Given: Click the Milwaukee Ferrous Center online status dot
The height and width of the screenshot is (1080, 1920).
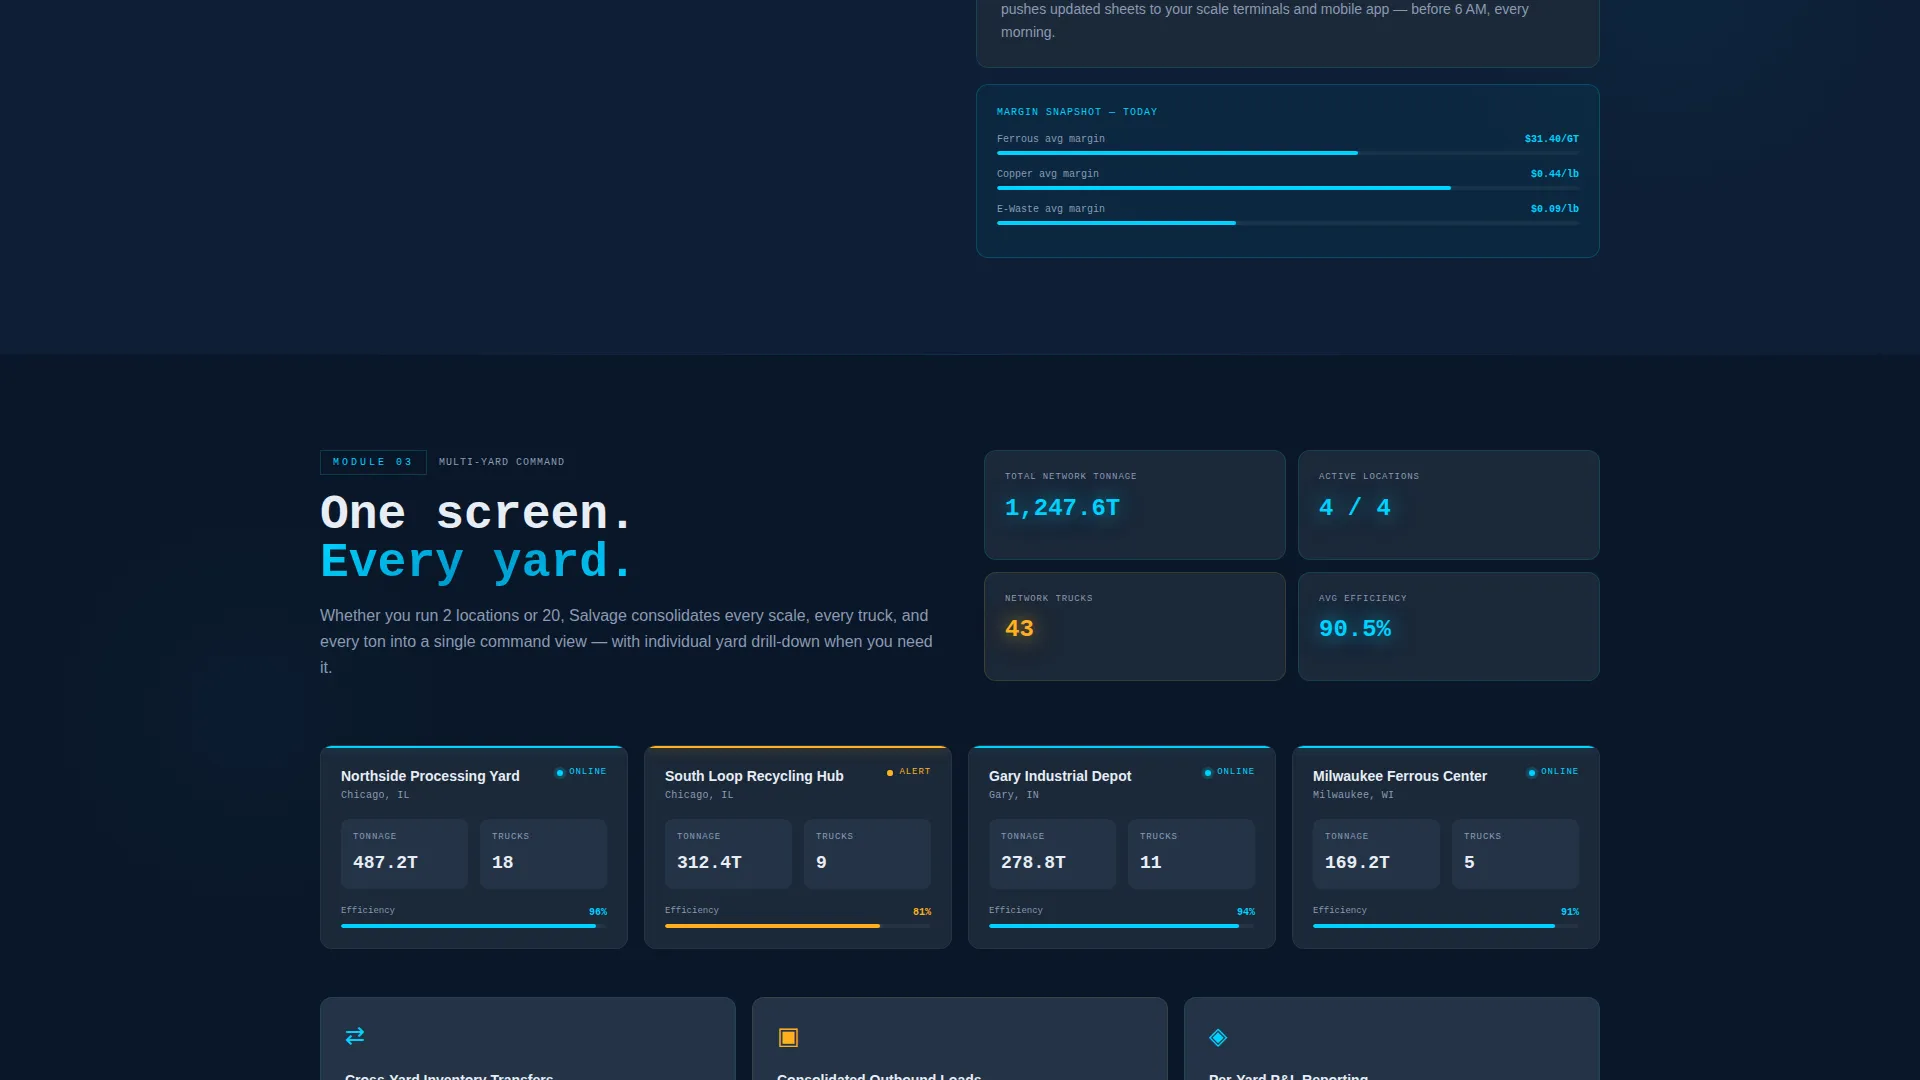Looking at the screenshot, I should (x=1532, y=772).
